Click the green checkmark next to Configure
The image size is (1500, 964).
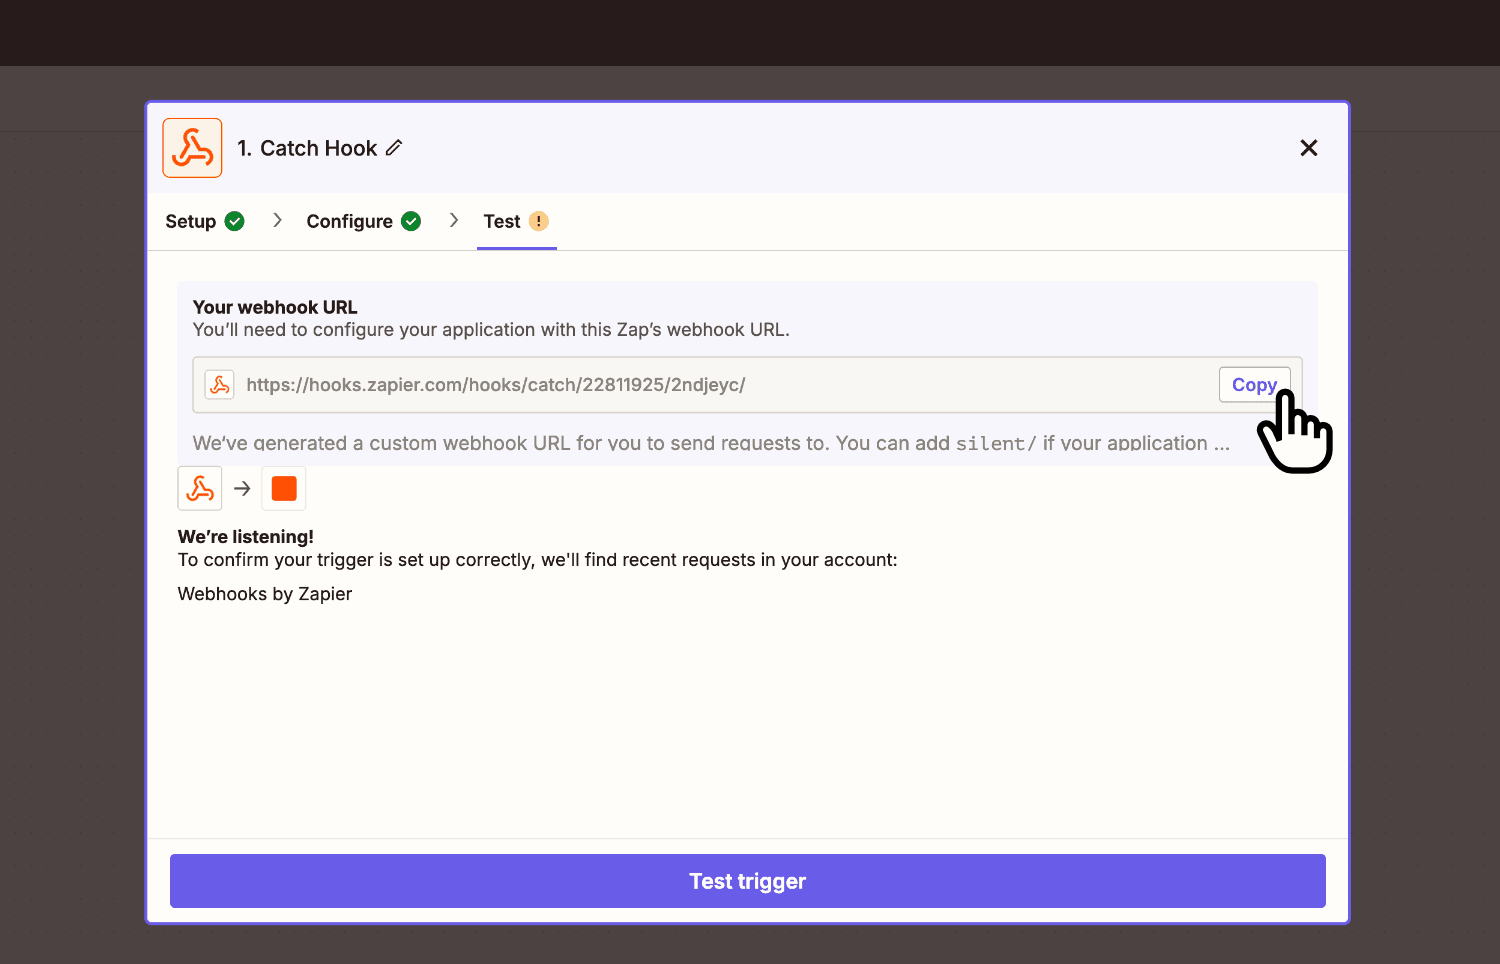[411, 221]
